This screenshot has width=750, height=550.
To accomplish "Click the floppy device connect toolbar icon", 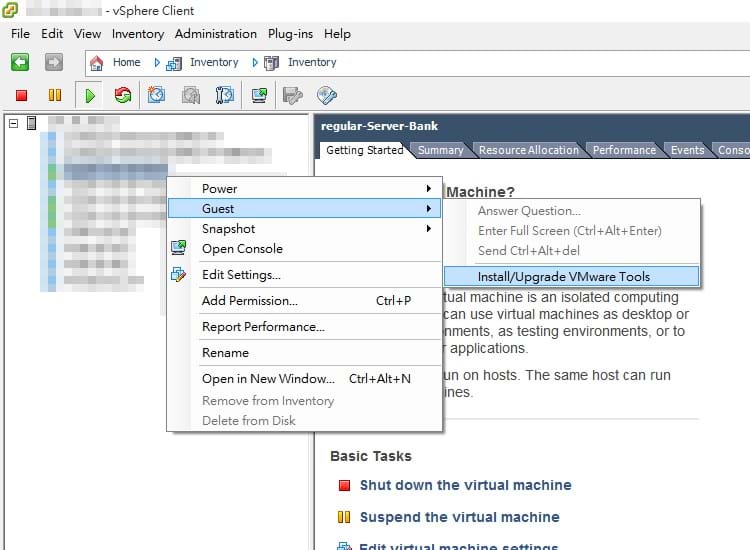I will tap(292, 95).
